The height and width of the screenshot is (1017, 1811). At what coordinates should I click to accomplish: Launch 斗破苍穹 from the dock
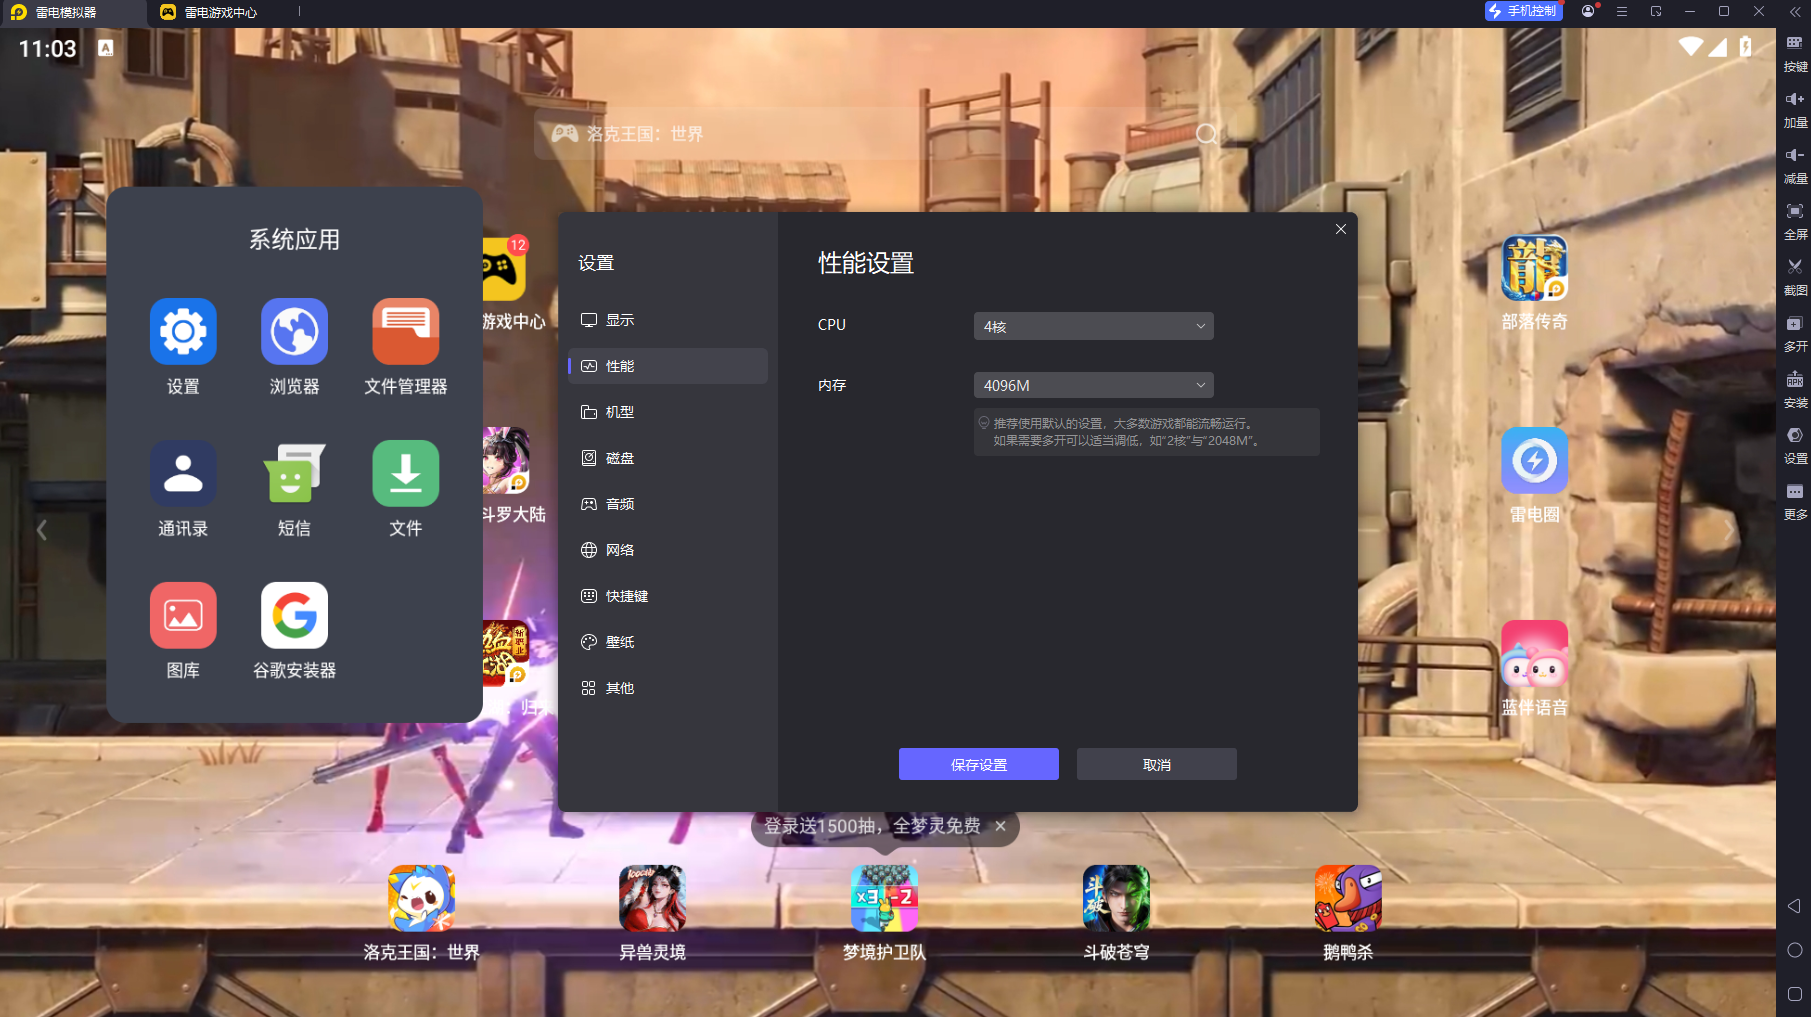pos(1116,898)
